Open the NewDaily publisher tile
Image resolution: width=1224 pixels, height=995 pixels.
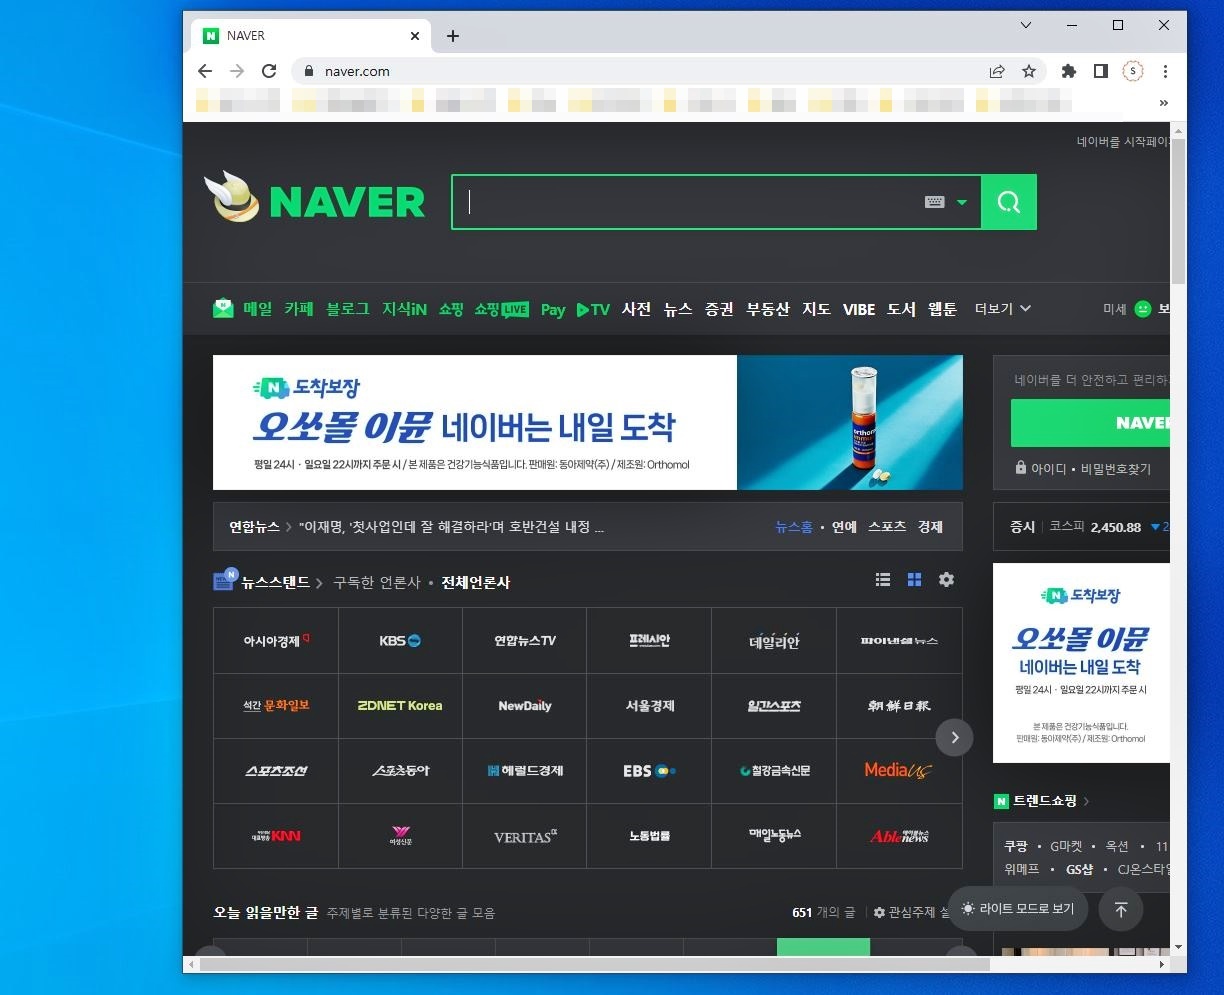[525, 705]
